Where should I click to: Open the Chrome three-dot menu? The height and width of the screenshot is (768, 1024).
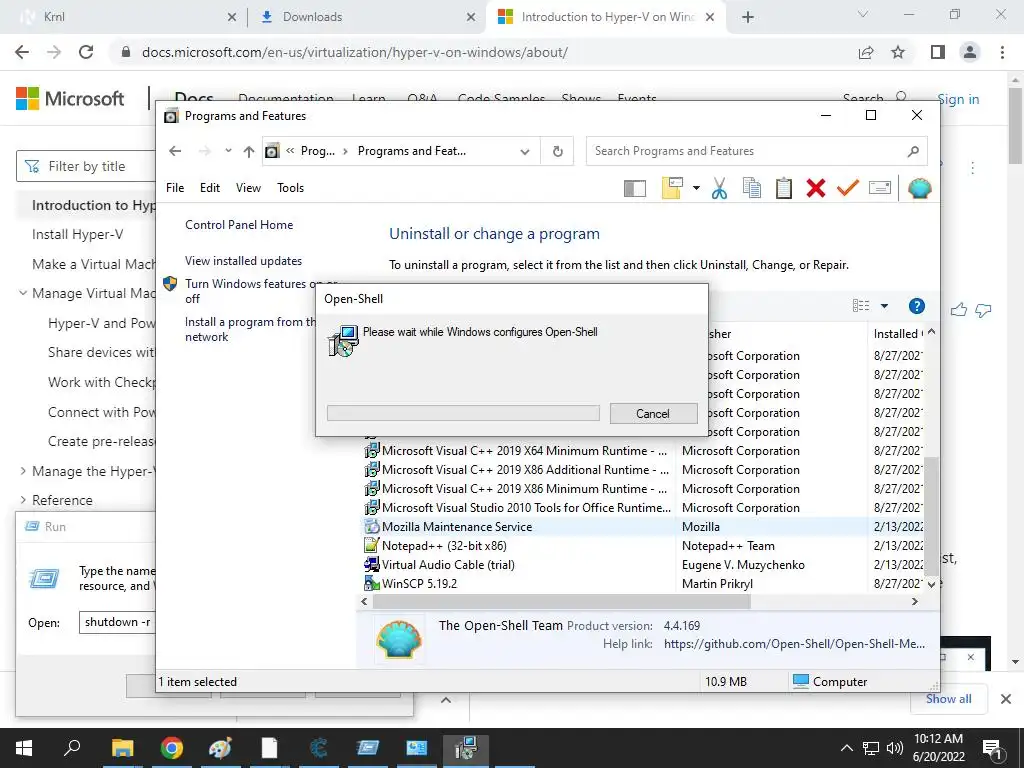(1002, 52)
